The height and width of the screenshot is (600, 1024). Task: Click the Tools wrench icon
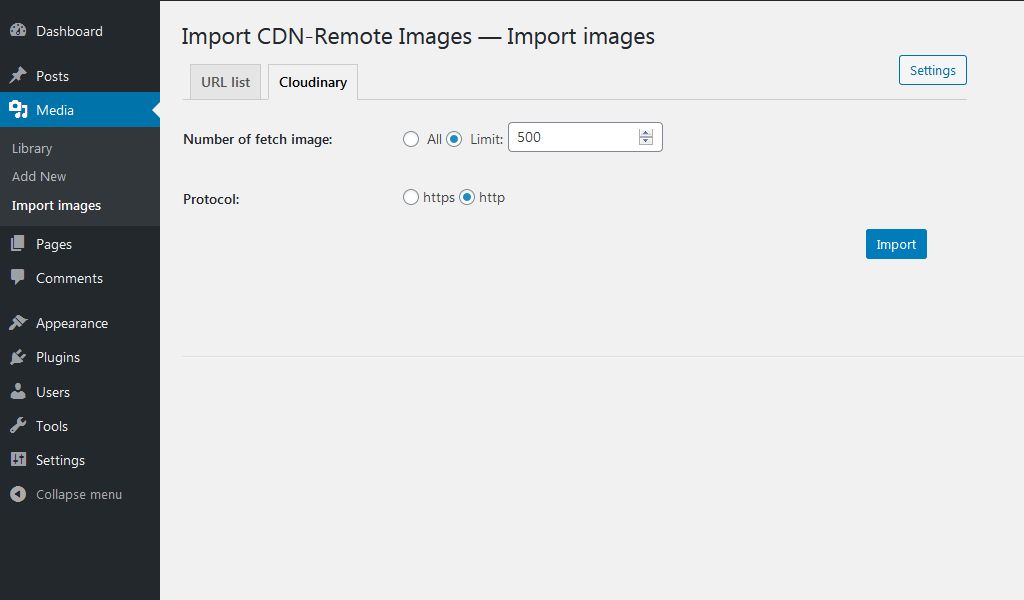coord(18,426)
